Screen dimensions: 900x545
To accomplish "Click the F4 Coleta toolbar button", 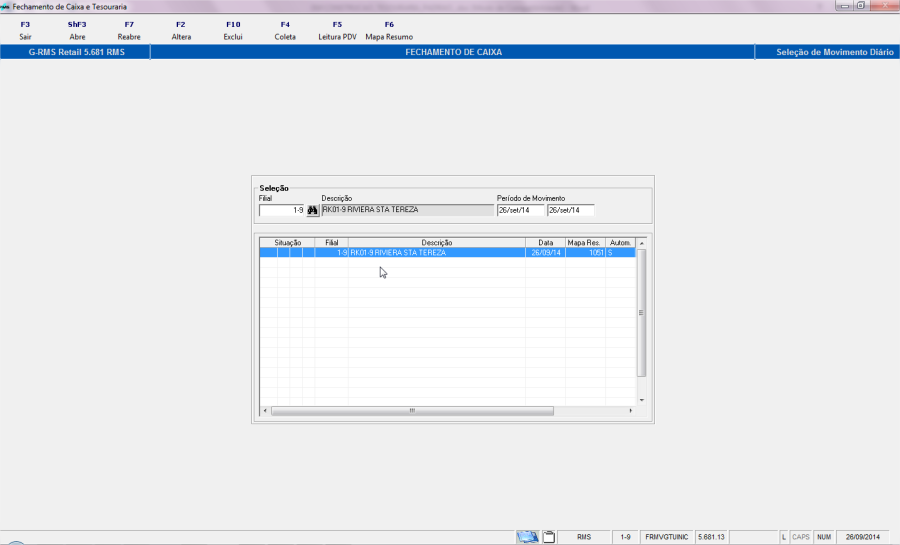I will 285,30.
